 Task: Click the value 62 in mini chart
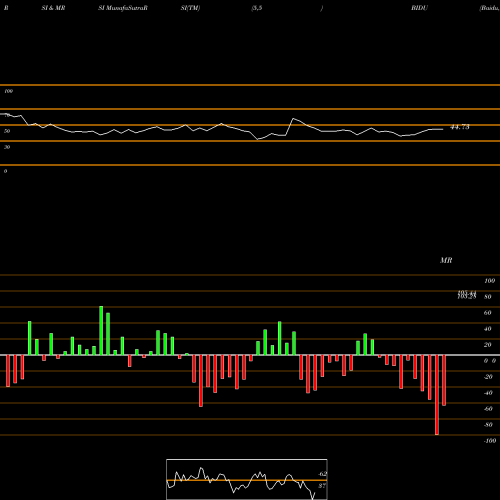tap(323, 474)
